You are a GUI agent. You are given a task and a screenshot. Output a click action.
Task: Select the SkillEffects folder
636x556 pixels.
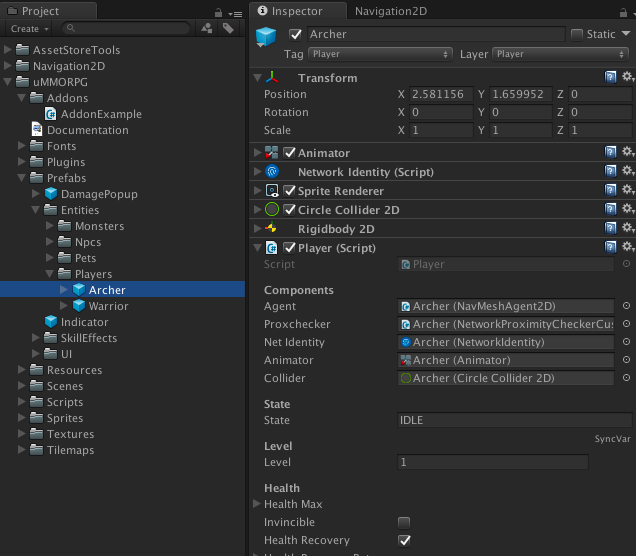point(81,338)
